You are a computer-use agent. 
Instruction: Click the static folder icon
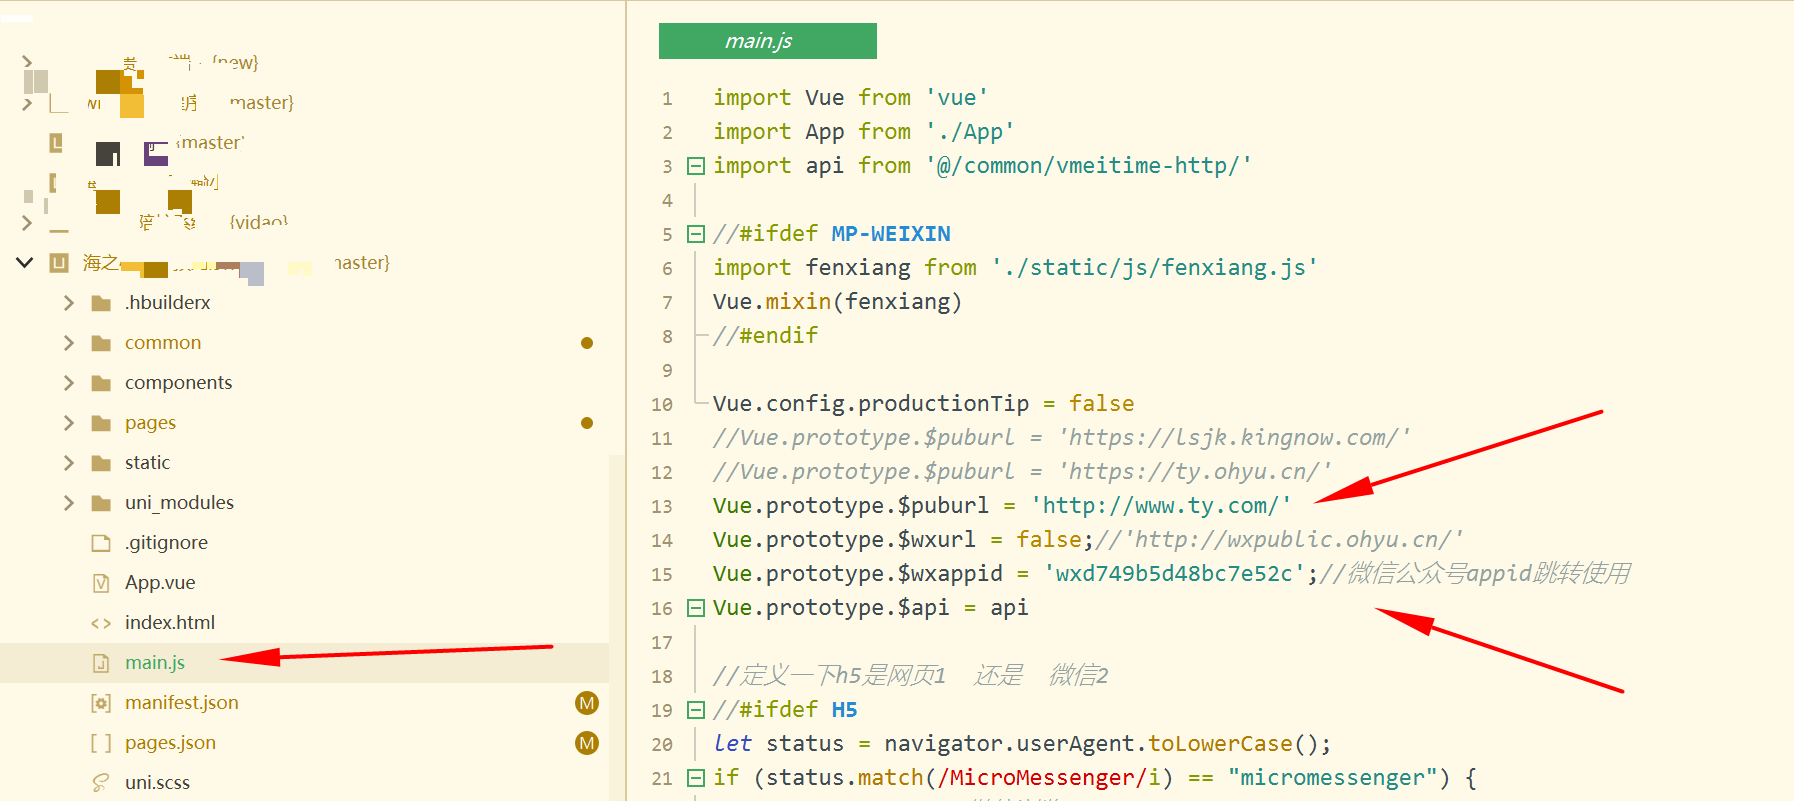(101, 463)
